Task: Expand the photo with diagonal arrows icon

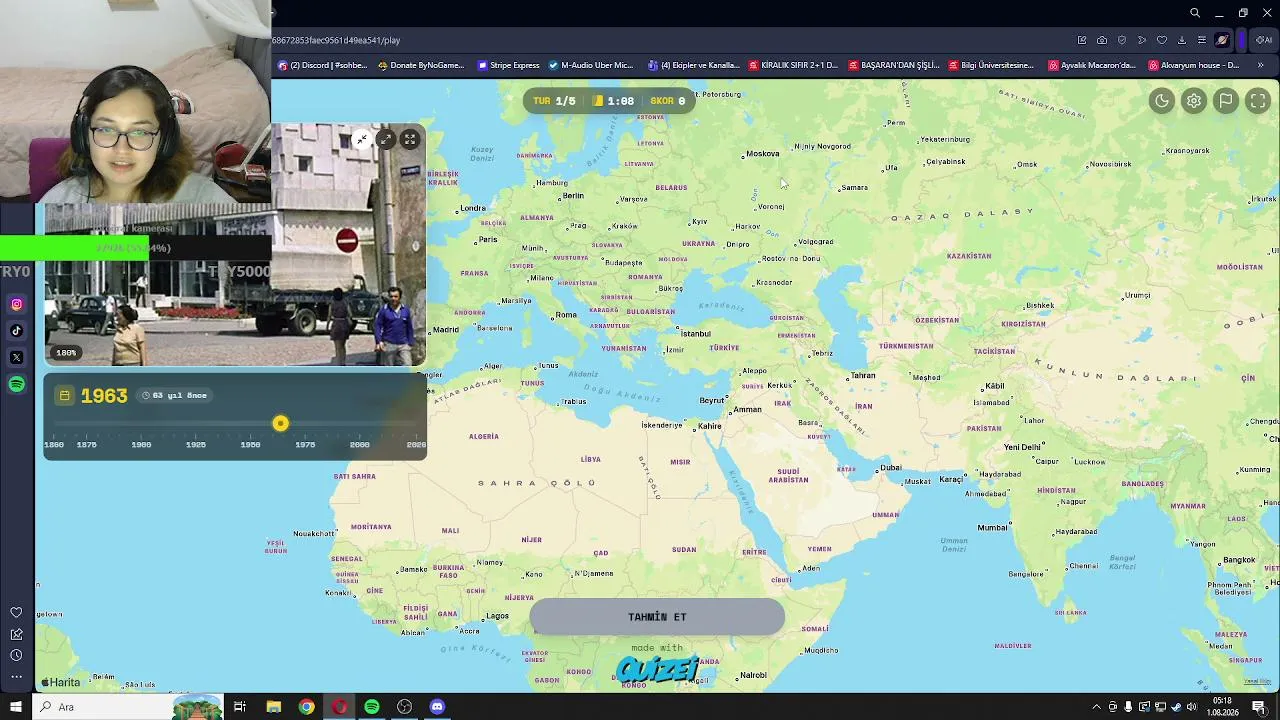Action: 385,139
